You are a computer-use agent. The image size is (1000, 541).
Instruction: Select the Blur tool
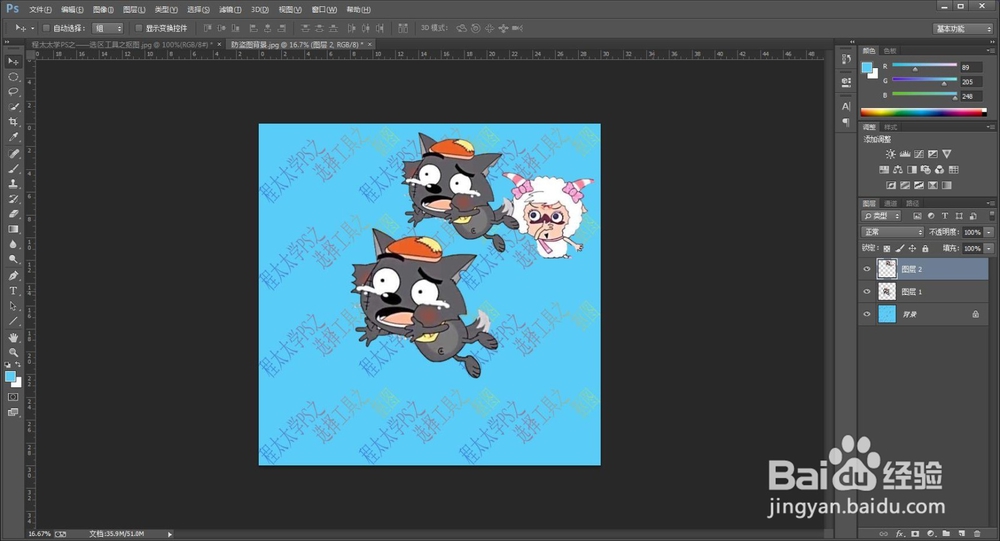[x=13, y=244]
